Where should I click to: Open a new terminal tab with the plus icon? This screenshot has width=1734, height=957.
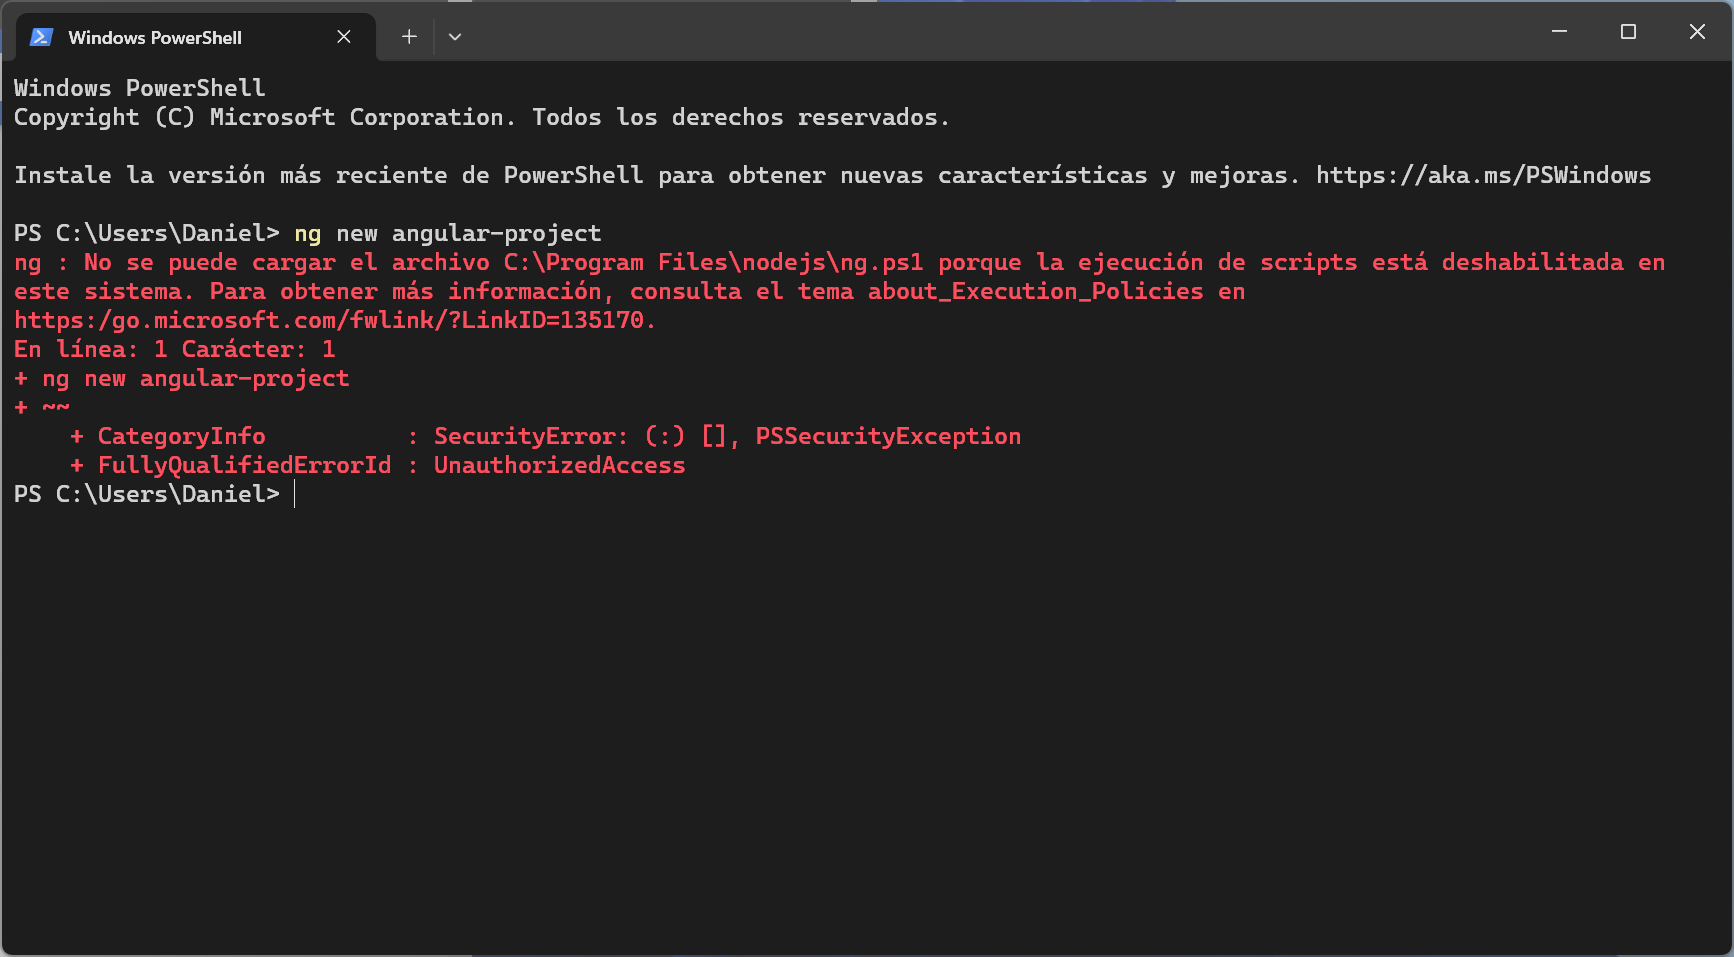tap(408, 36)
